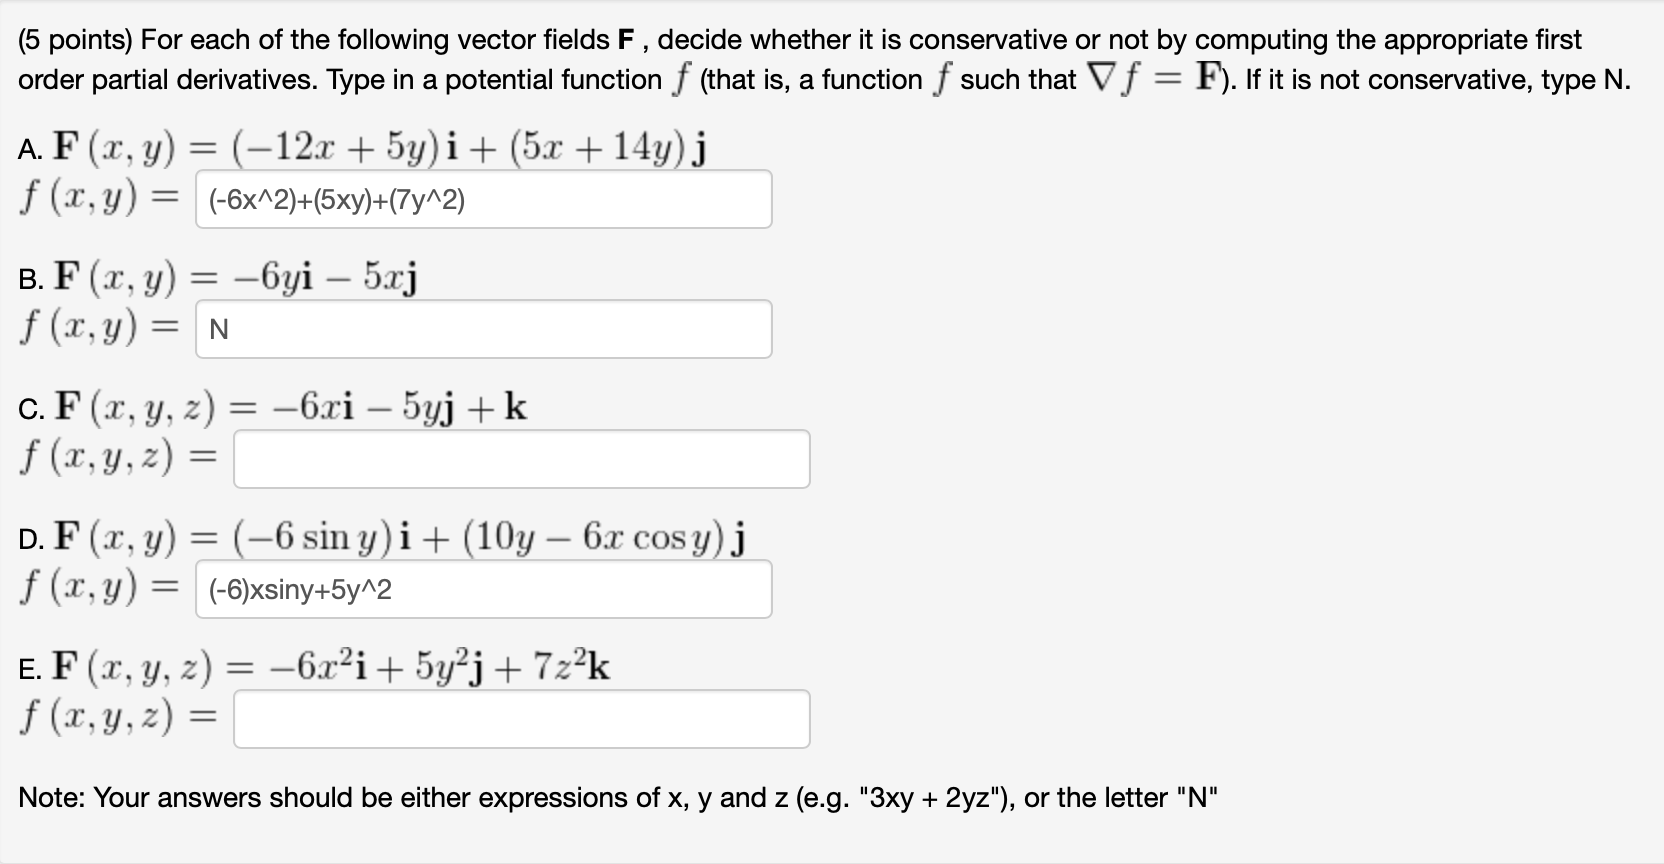Click the equation containing -6xi-5yj+k

pos(290,407)
